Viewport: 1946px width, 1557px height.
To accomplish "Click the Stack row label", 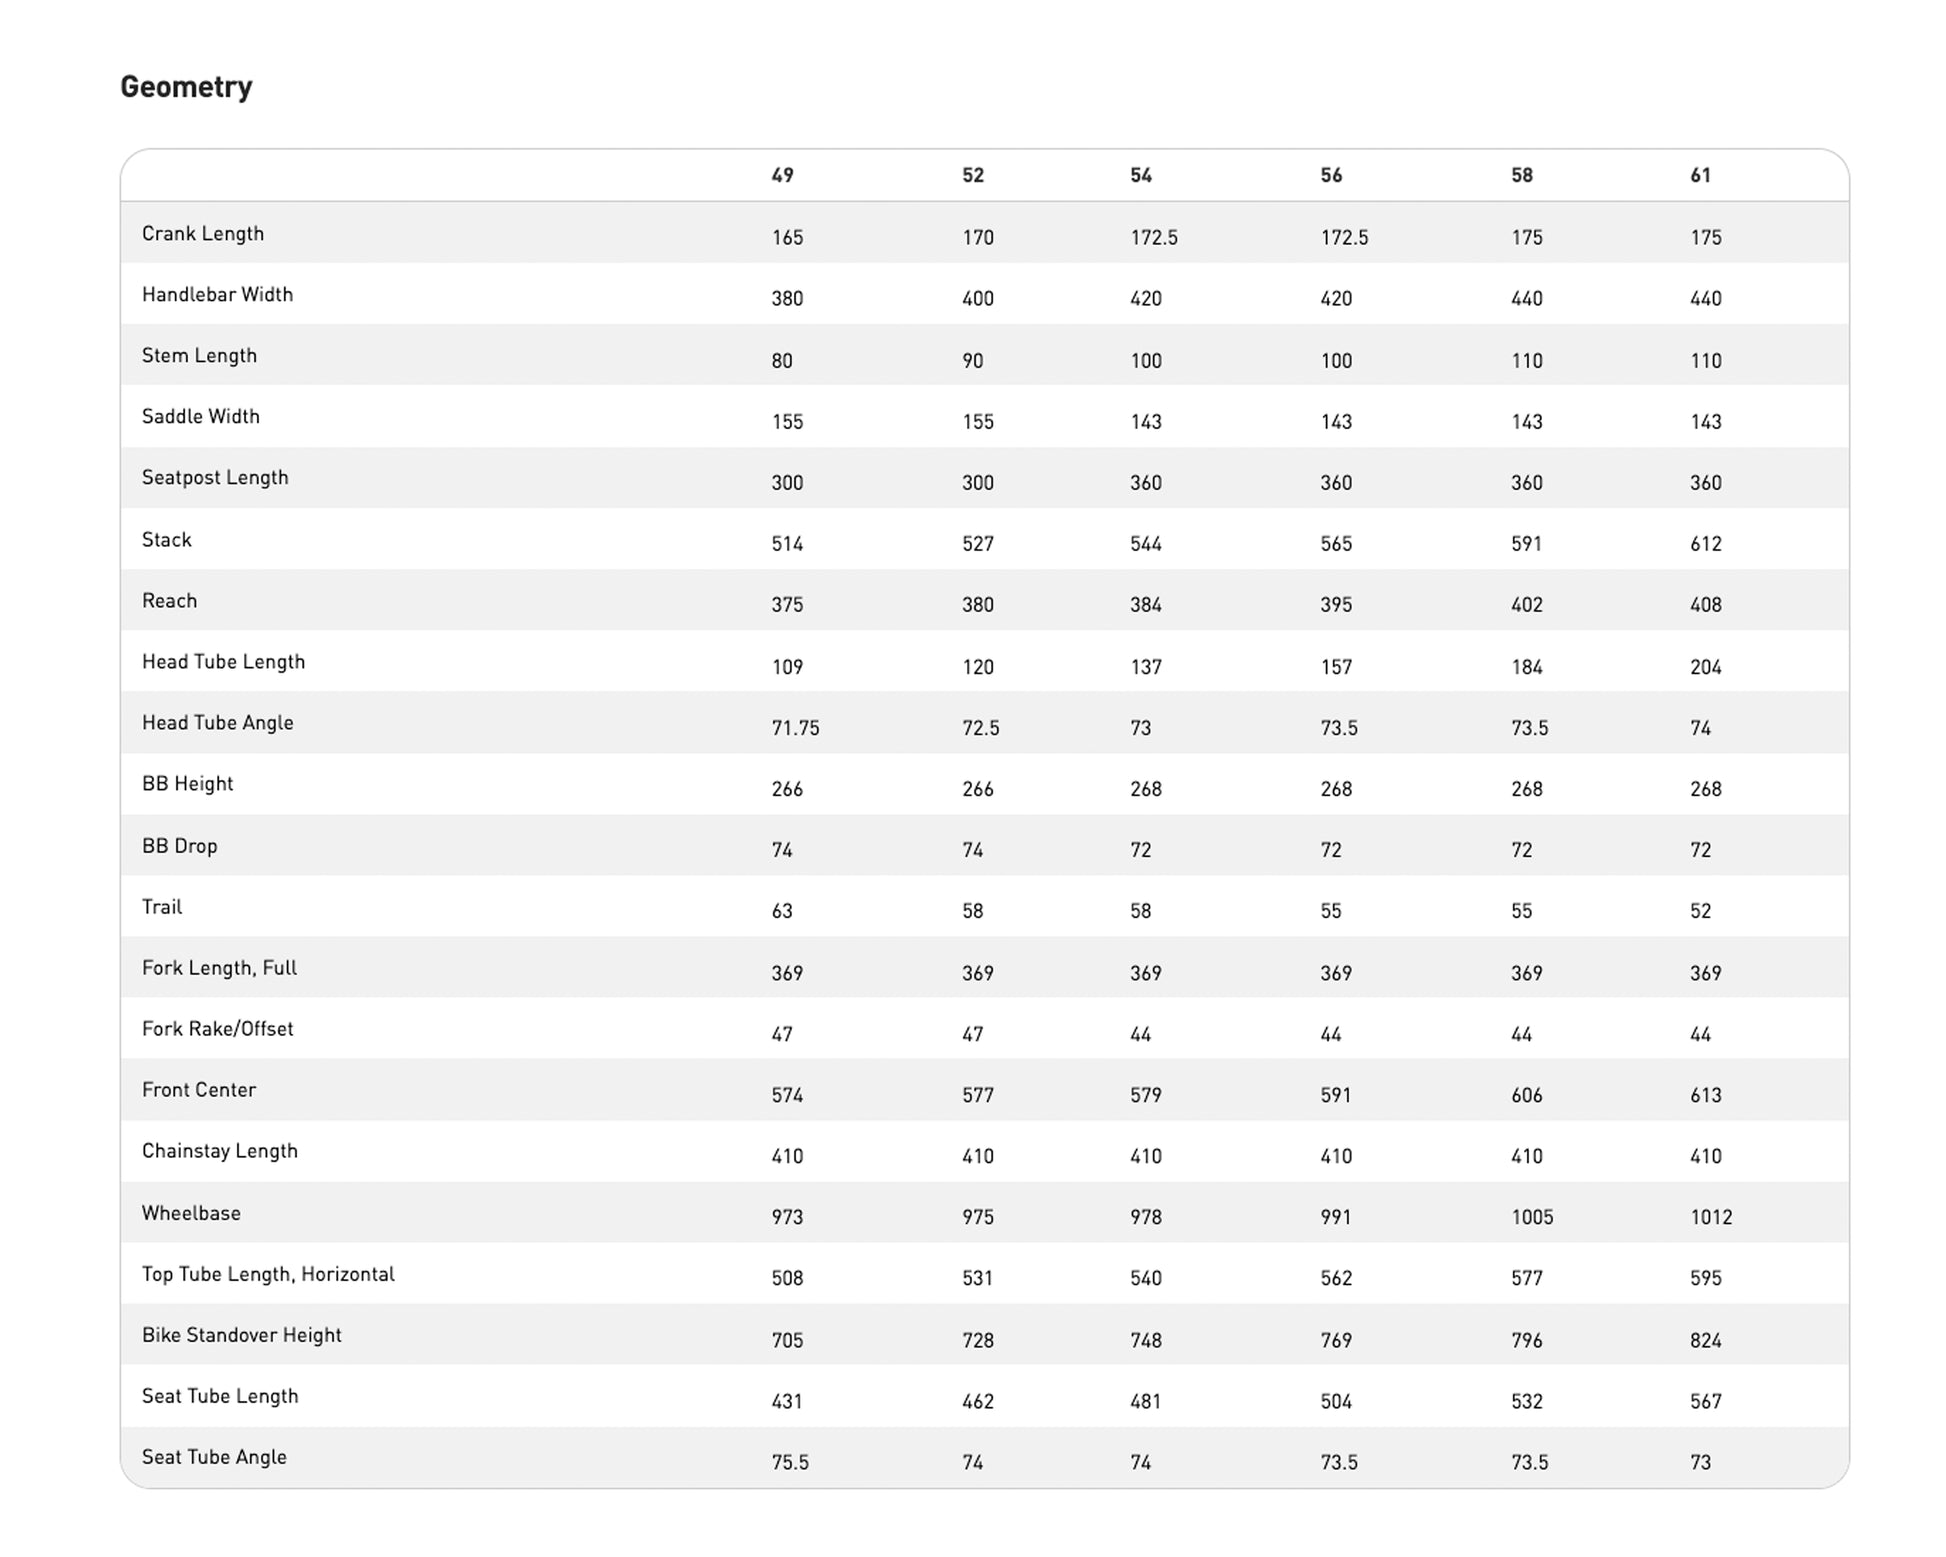I will coord(166,540).
